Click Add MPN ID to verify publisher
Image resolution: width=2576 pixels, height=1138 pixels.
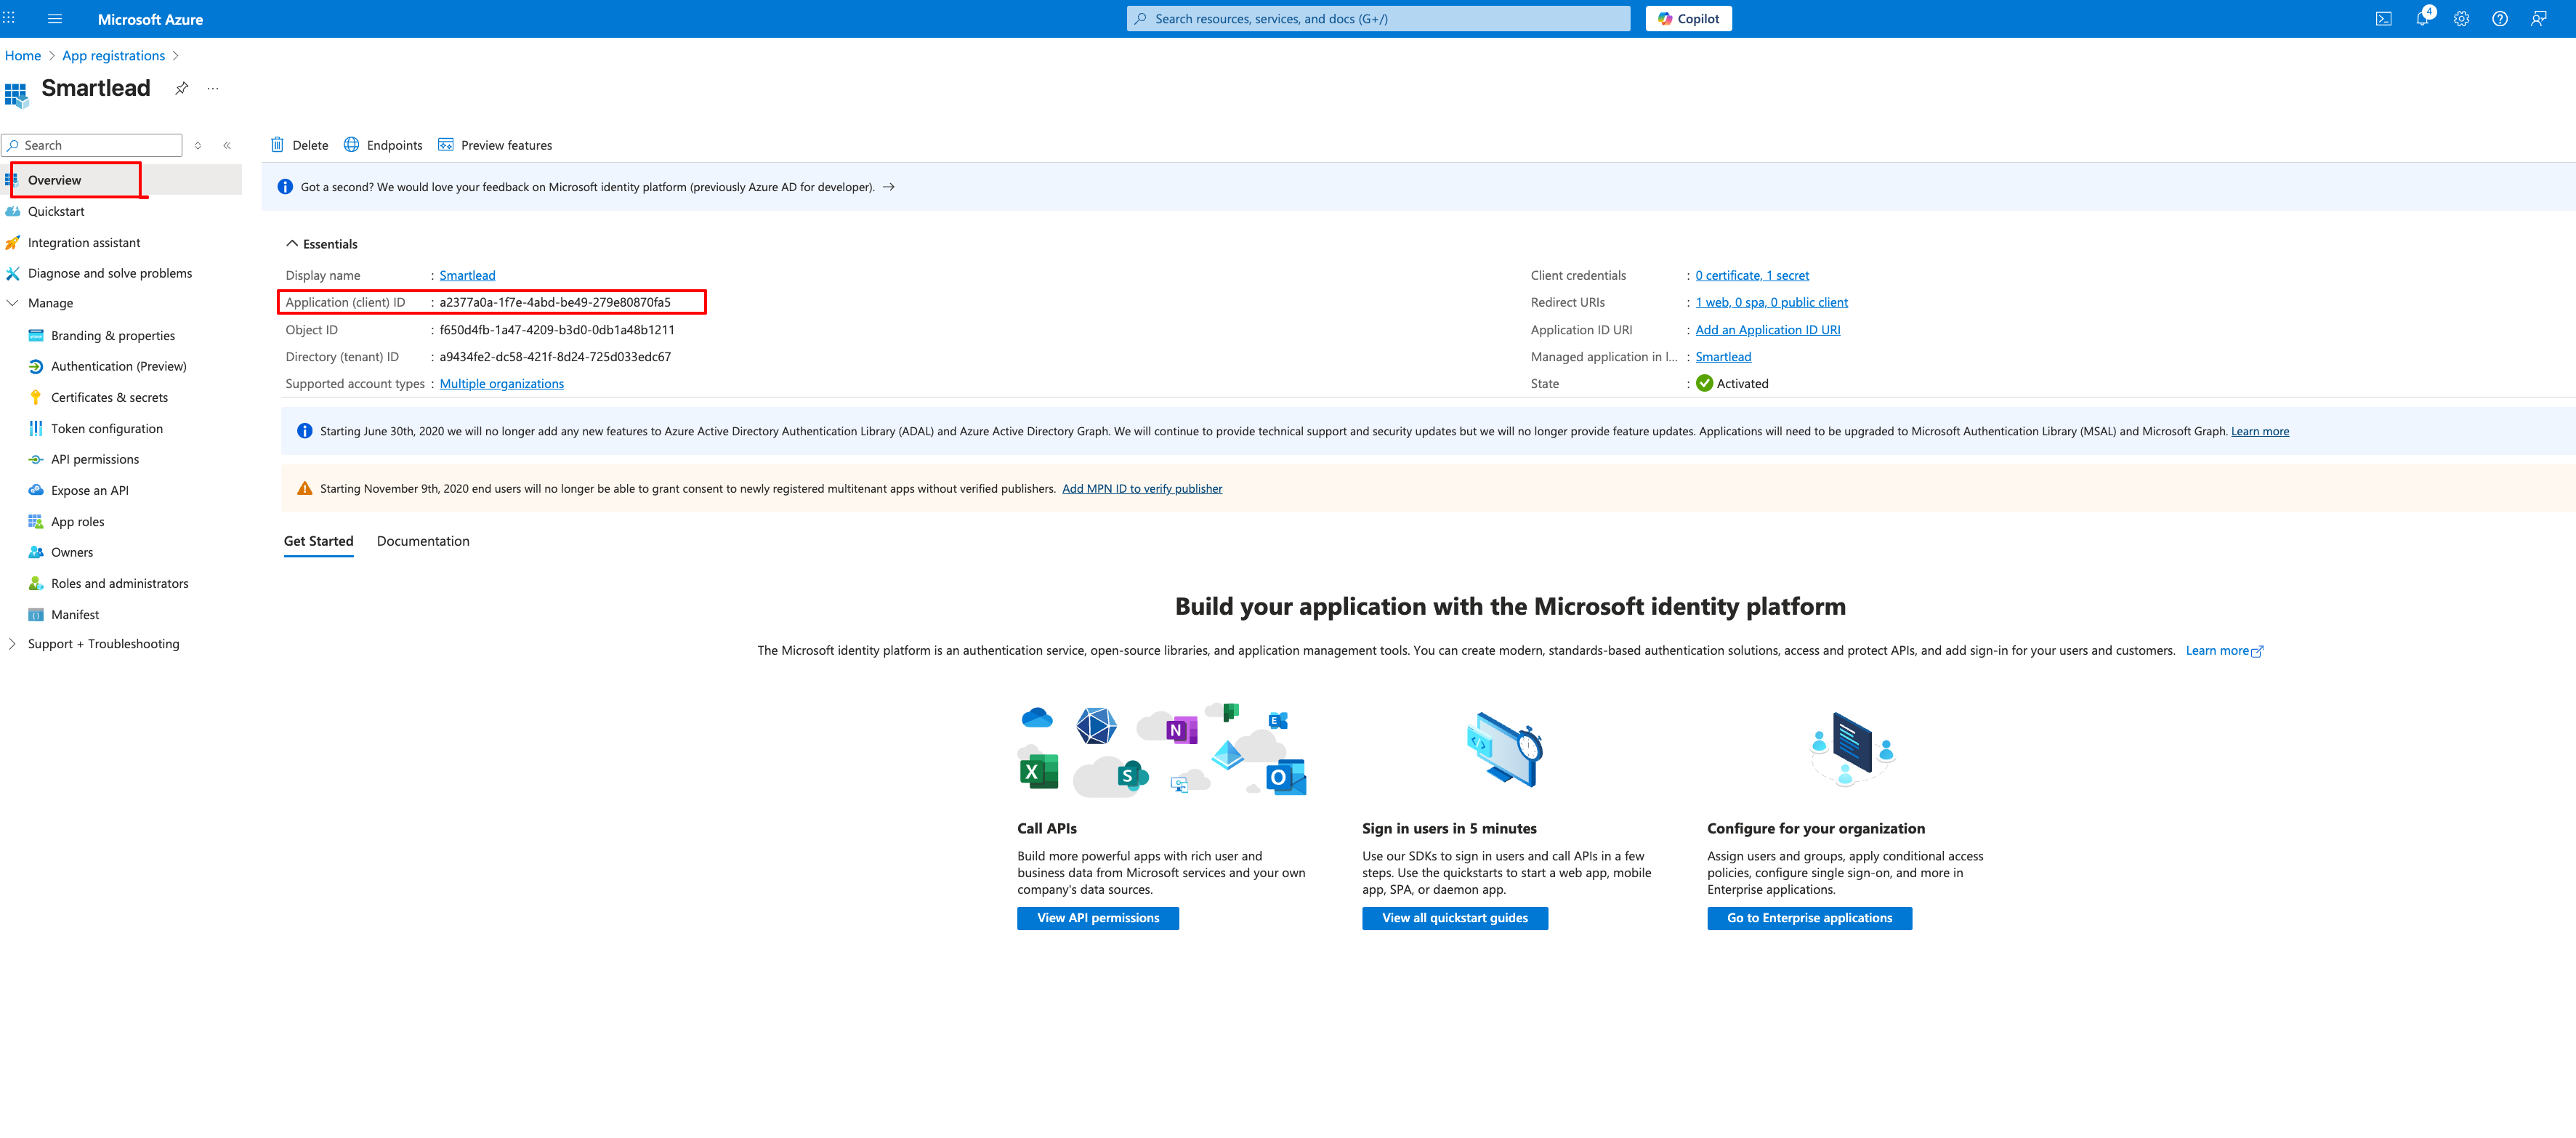tap(1142, 489)
